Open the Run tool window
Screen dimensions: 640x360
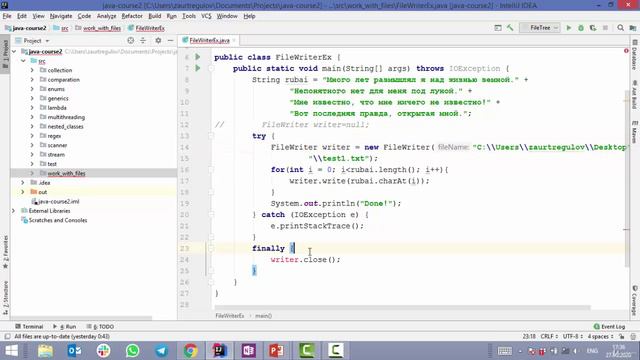(x=64, y=327)
